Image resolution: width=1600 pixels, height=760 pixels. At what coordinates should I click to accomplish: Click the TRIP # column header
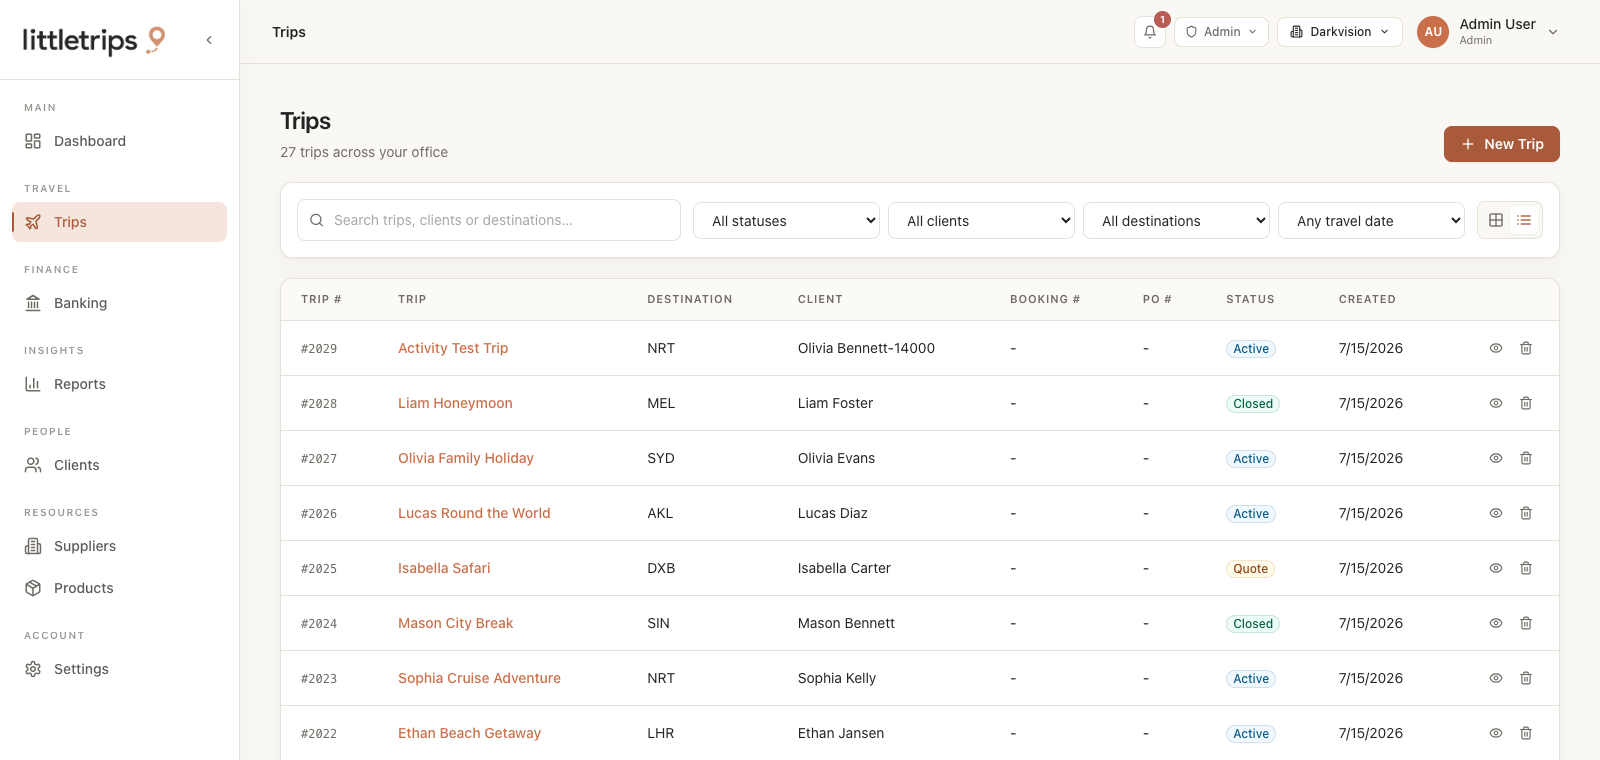(x=321, y=299)
